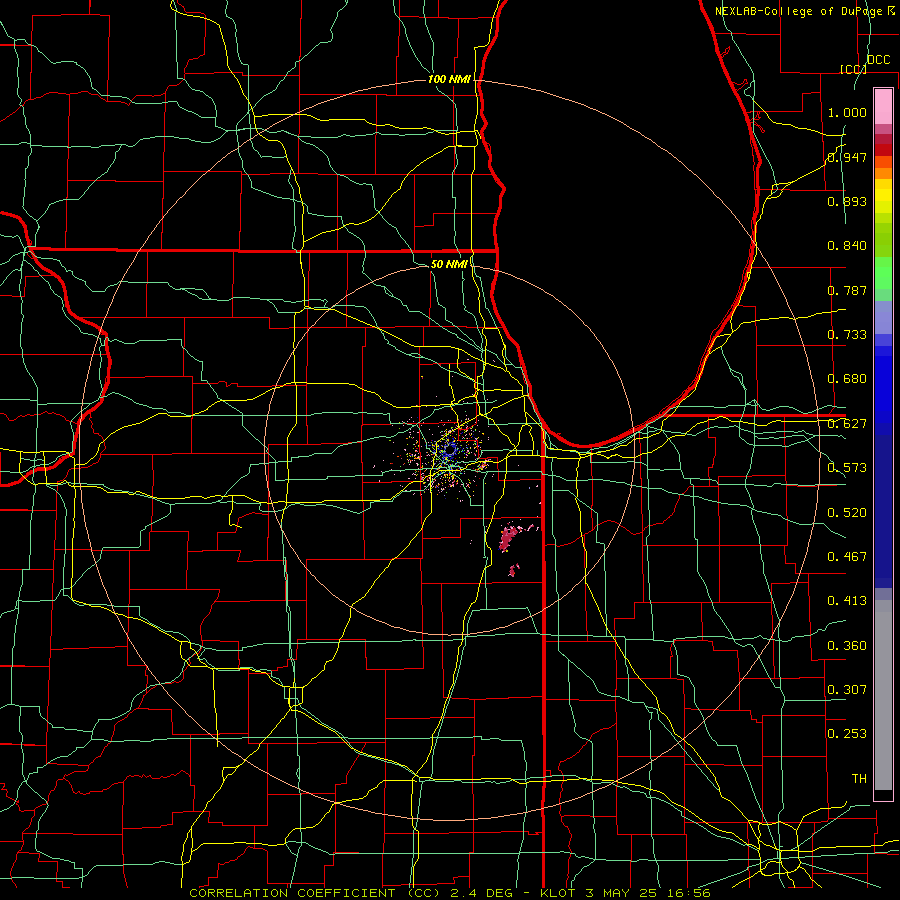Click the 0.893 scale value
This screenshot has height=900, width=900.
847,201
